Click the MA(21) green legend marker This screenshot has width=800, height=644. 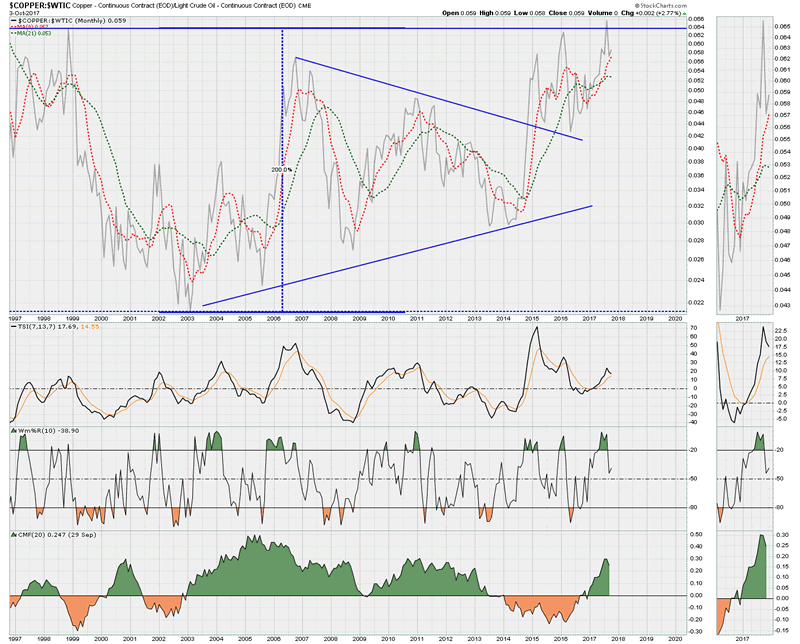click(12, 33)
